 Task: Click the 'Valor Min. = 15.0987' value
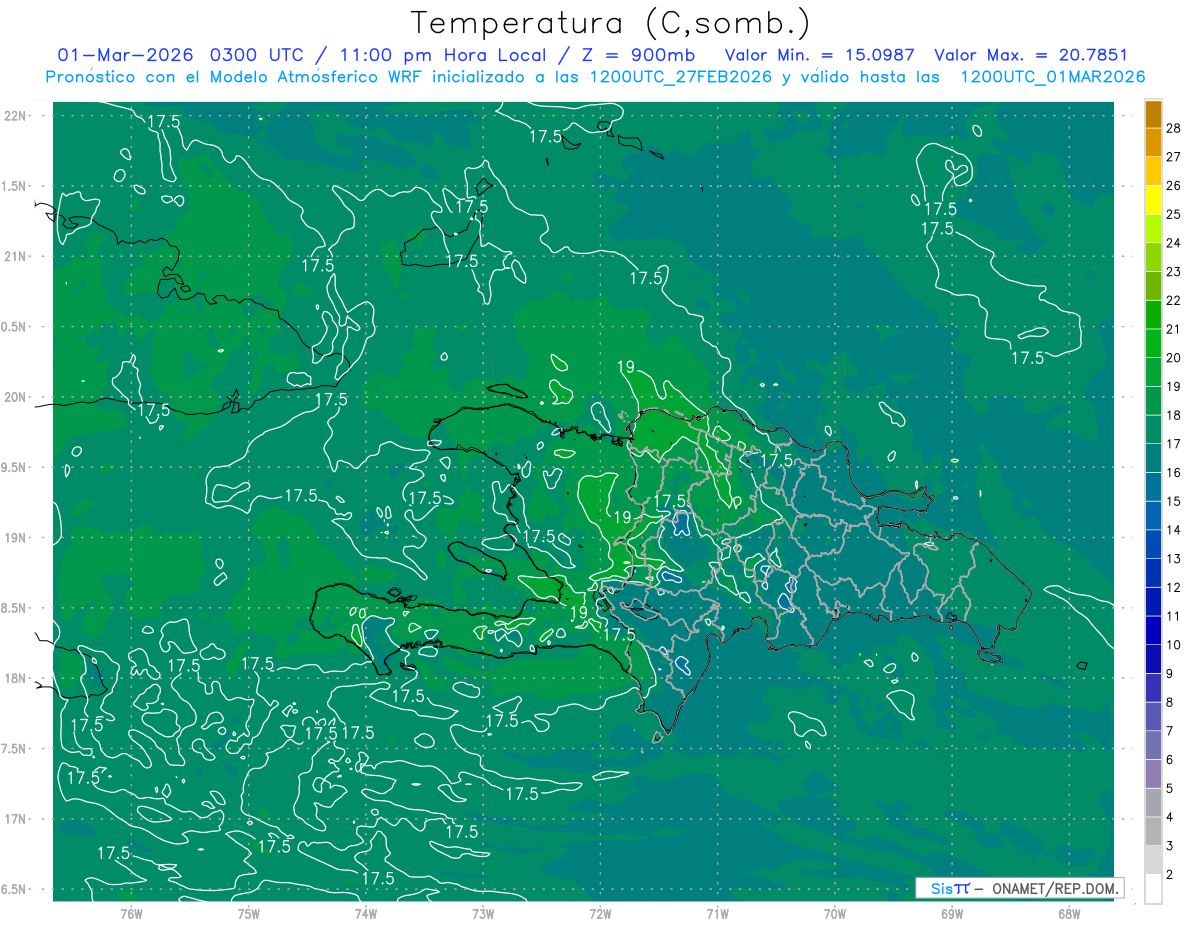(821, 55)
